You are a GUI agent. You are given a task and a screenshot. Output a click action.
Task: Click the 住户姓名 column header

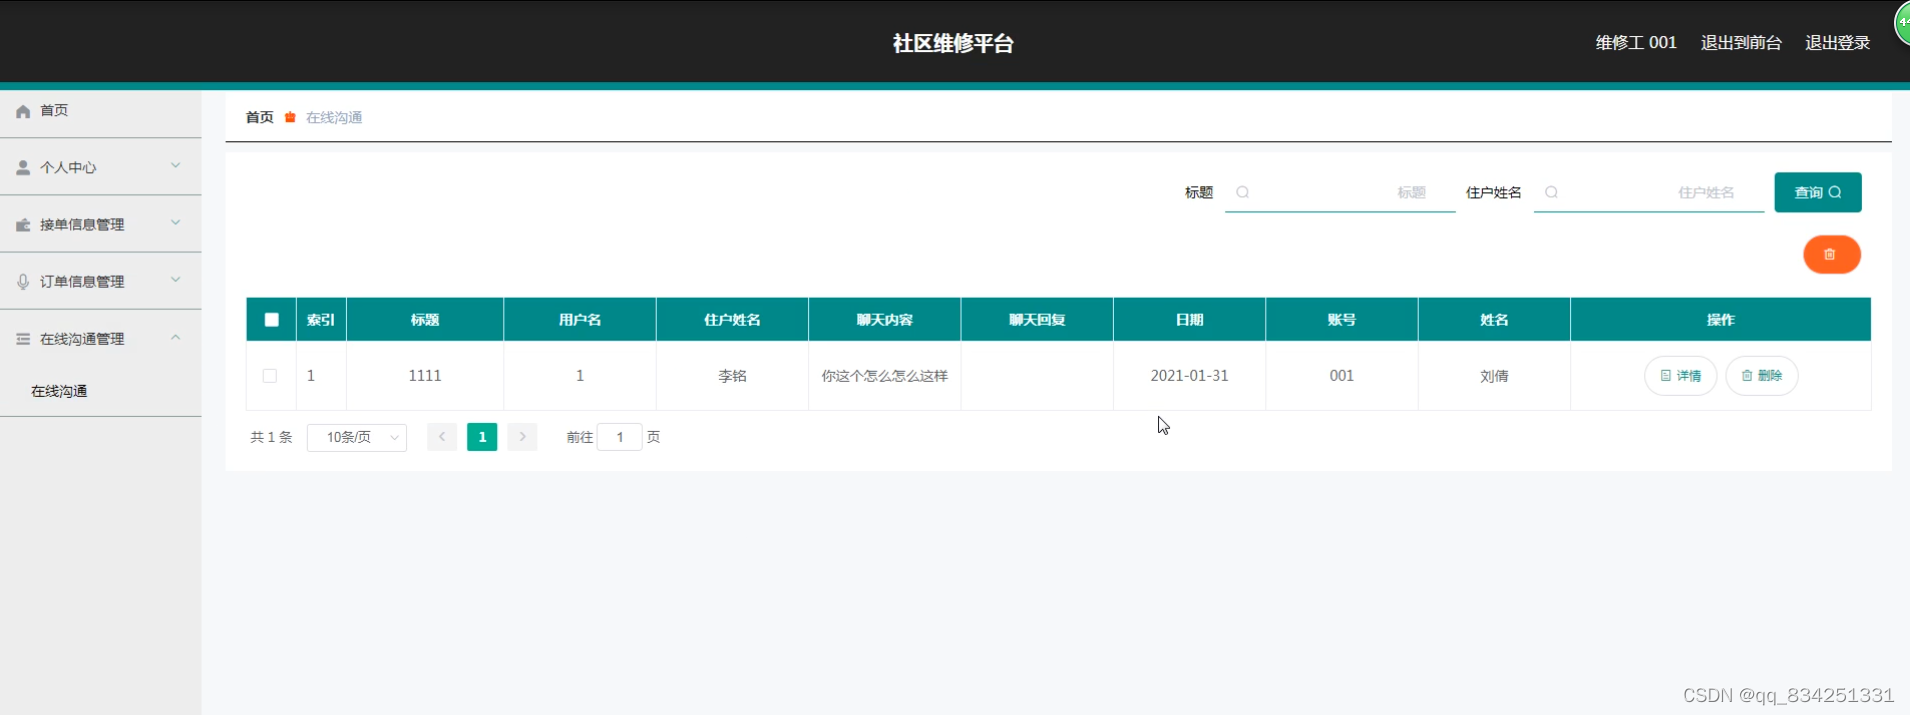(x=732, y=320)
